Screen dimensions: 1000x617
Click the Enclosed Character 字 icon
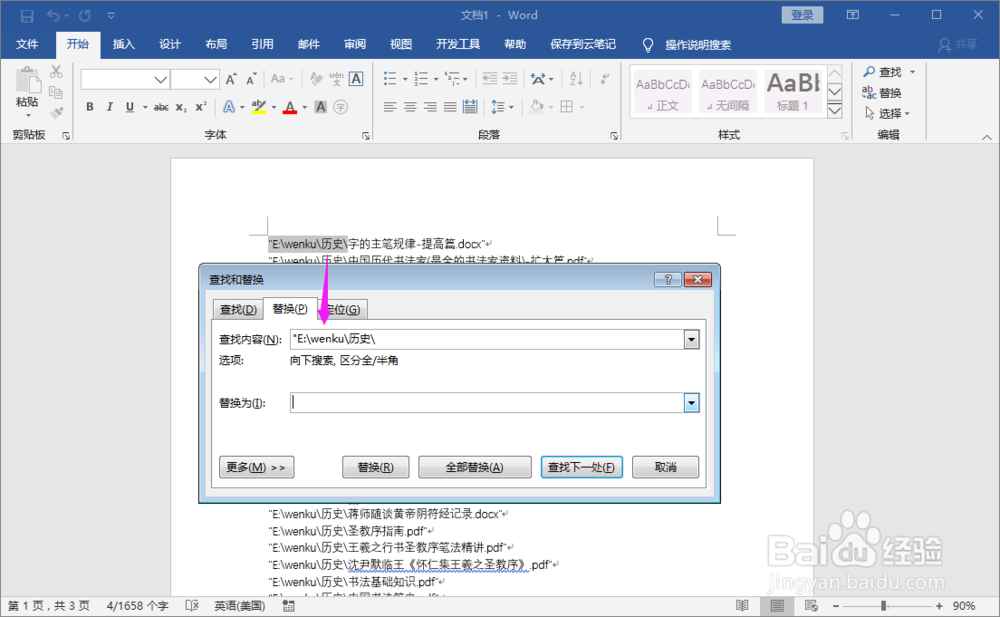coord(341,107)
